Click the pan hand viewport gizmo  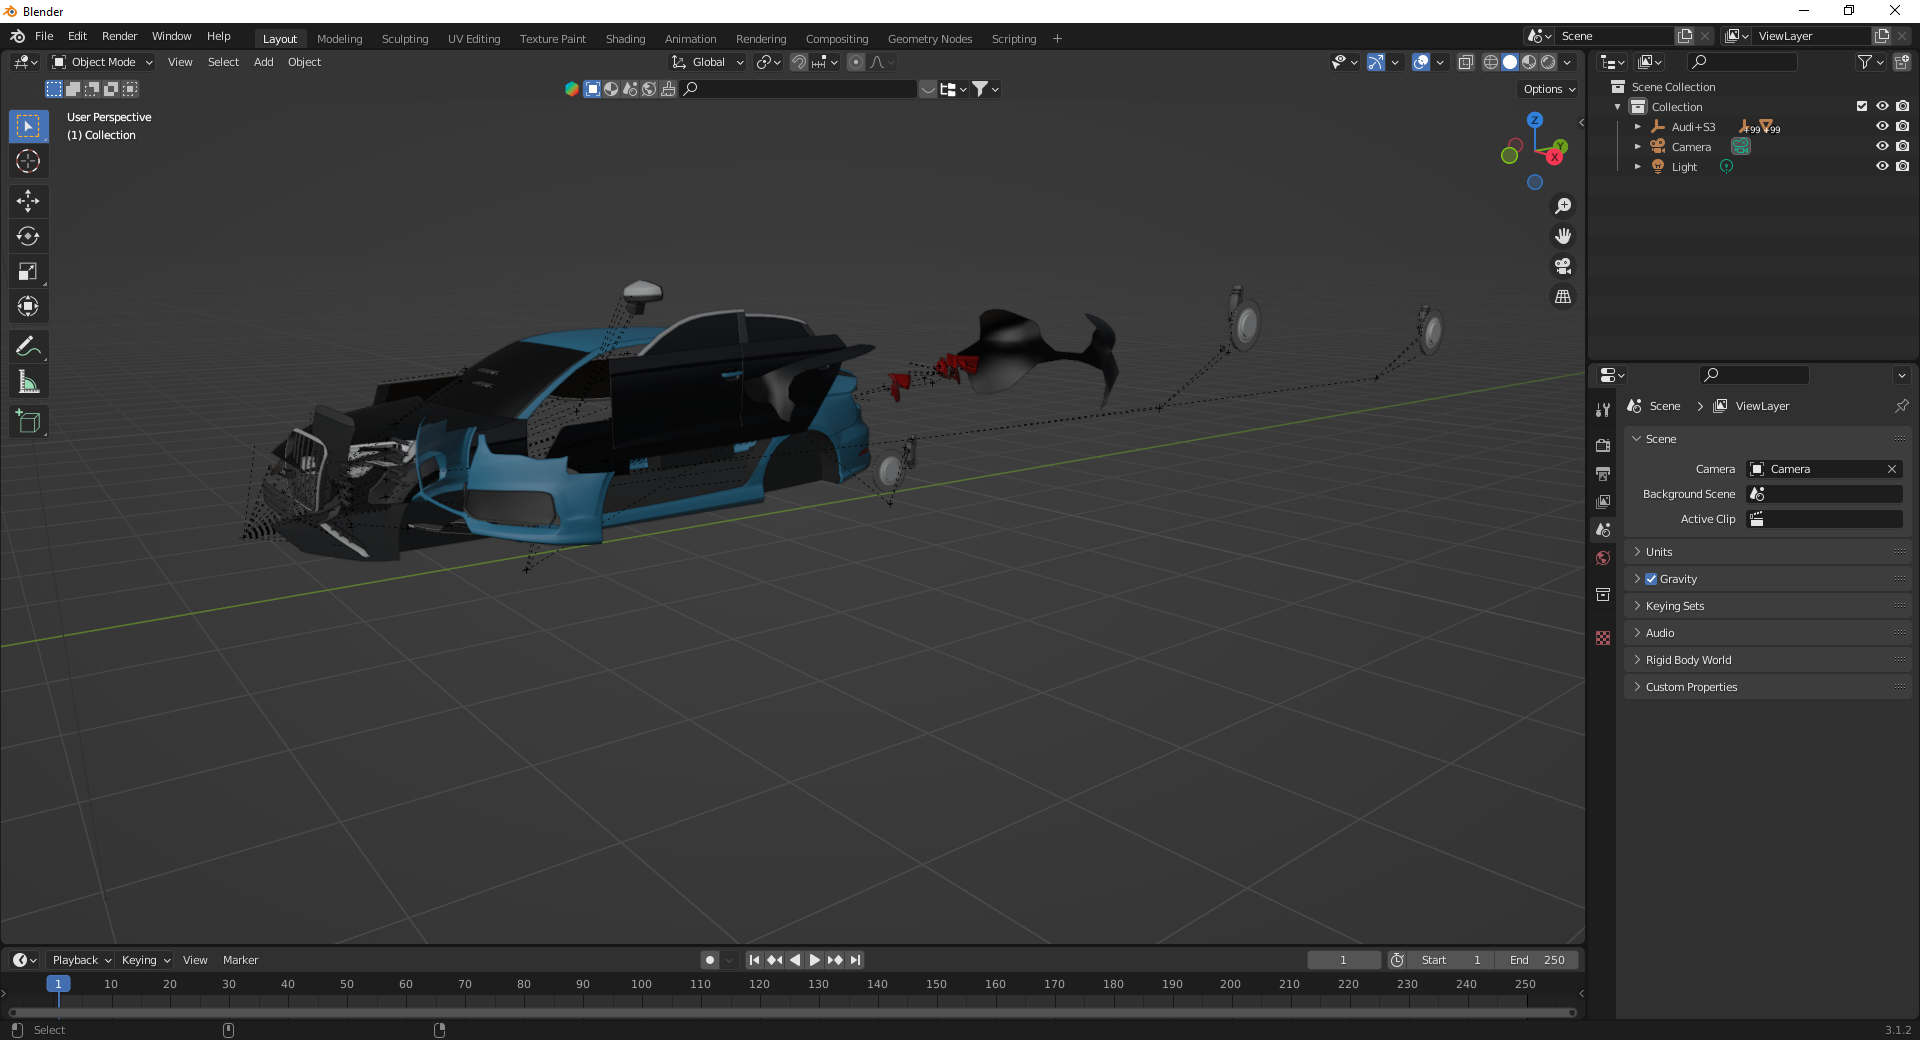1563,236
